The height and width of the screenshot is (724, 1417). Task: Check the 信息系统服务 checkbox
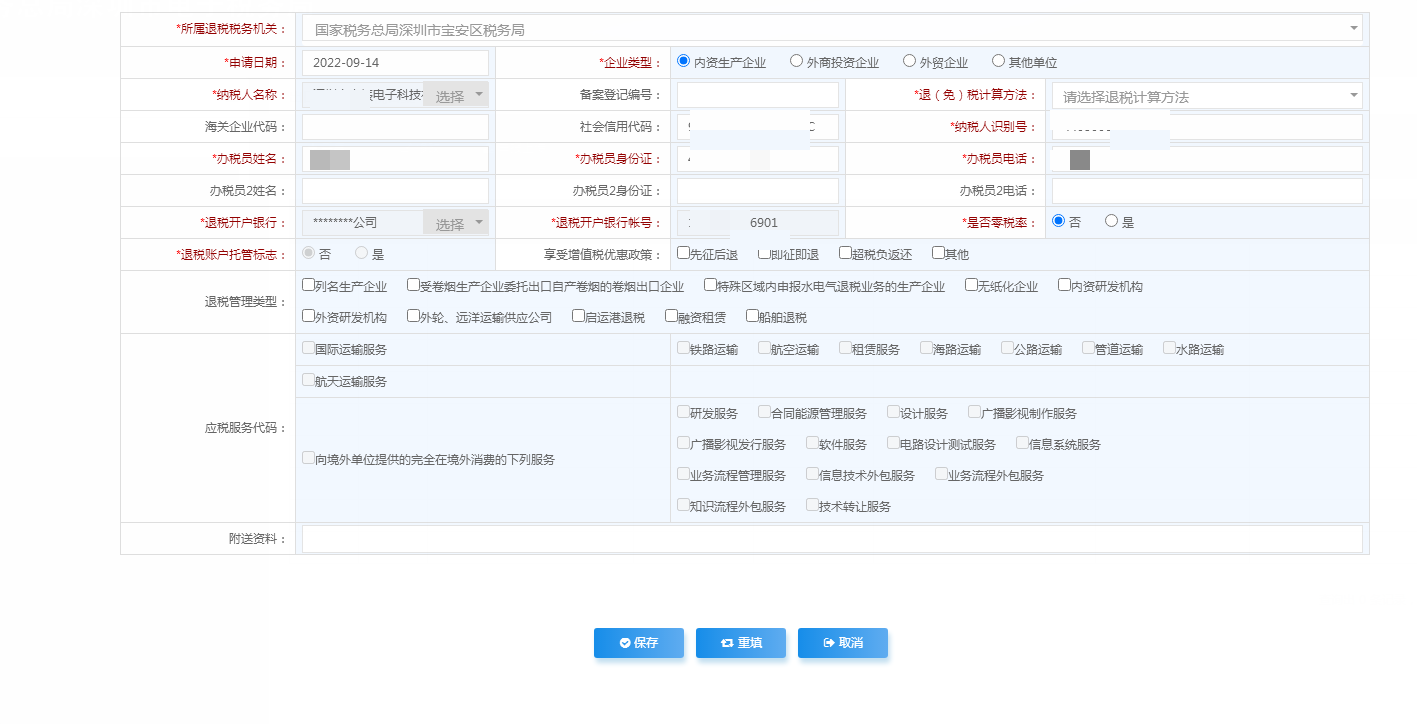[x=1022, y=443]
